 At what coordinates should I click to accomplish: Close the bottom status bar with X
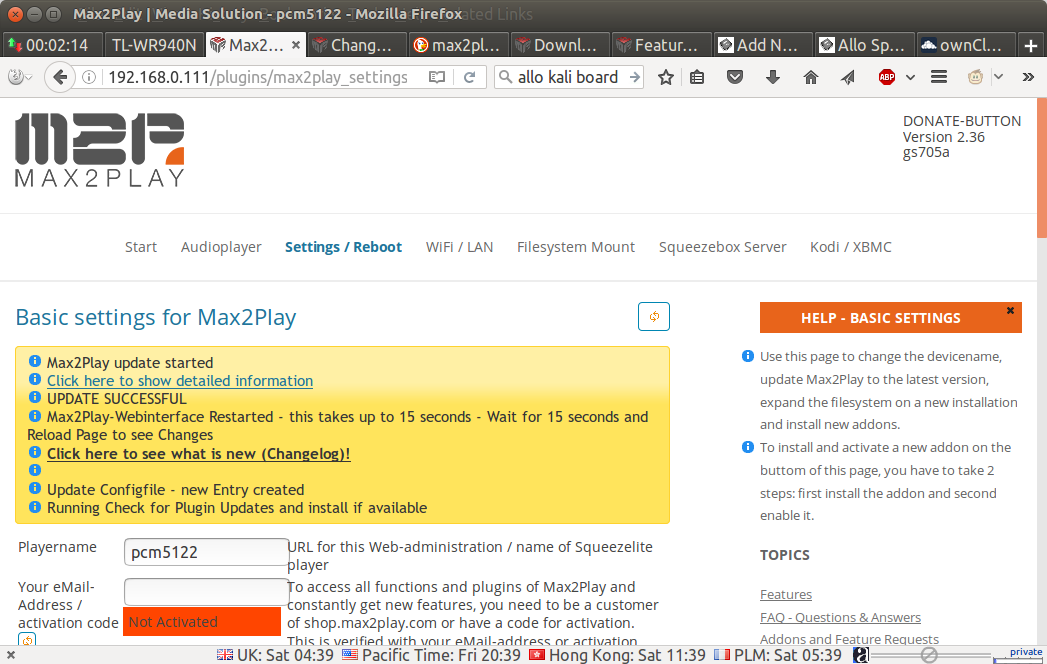[x=11, y=655]
